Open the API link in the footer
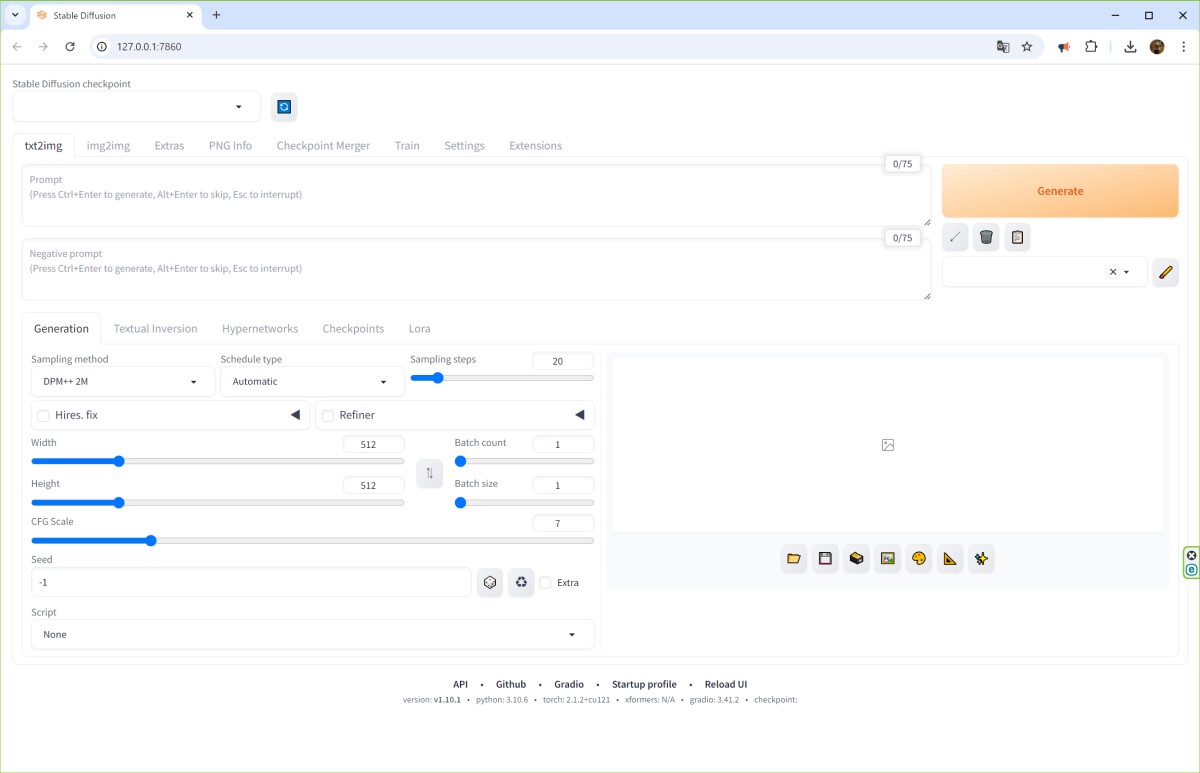 tap(460, 685)
